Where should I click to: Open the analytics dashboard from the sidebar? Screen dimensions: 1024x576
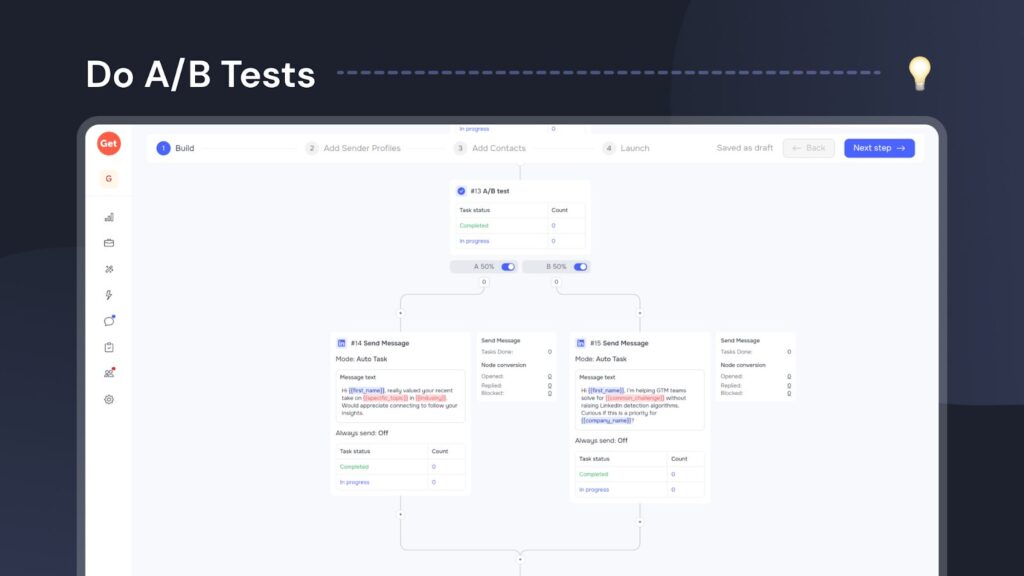[x=109, y=216]
